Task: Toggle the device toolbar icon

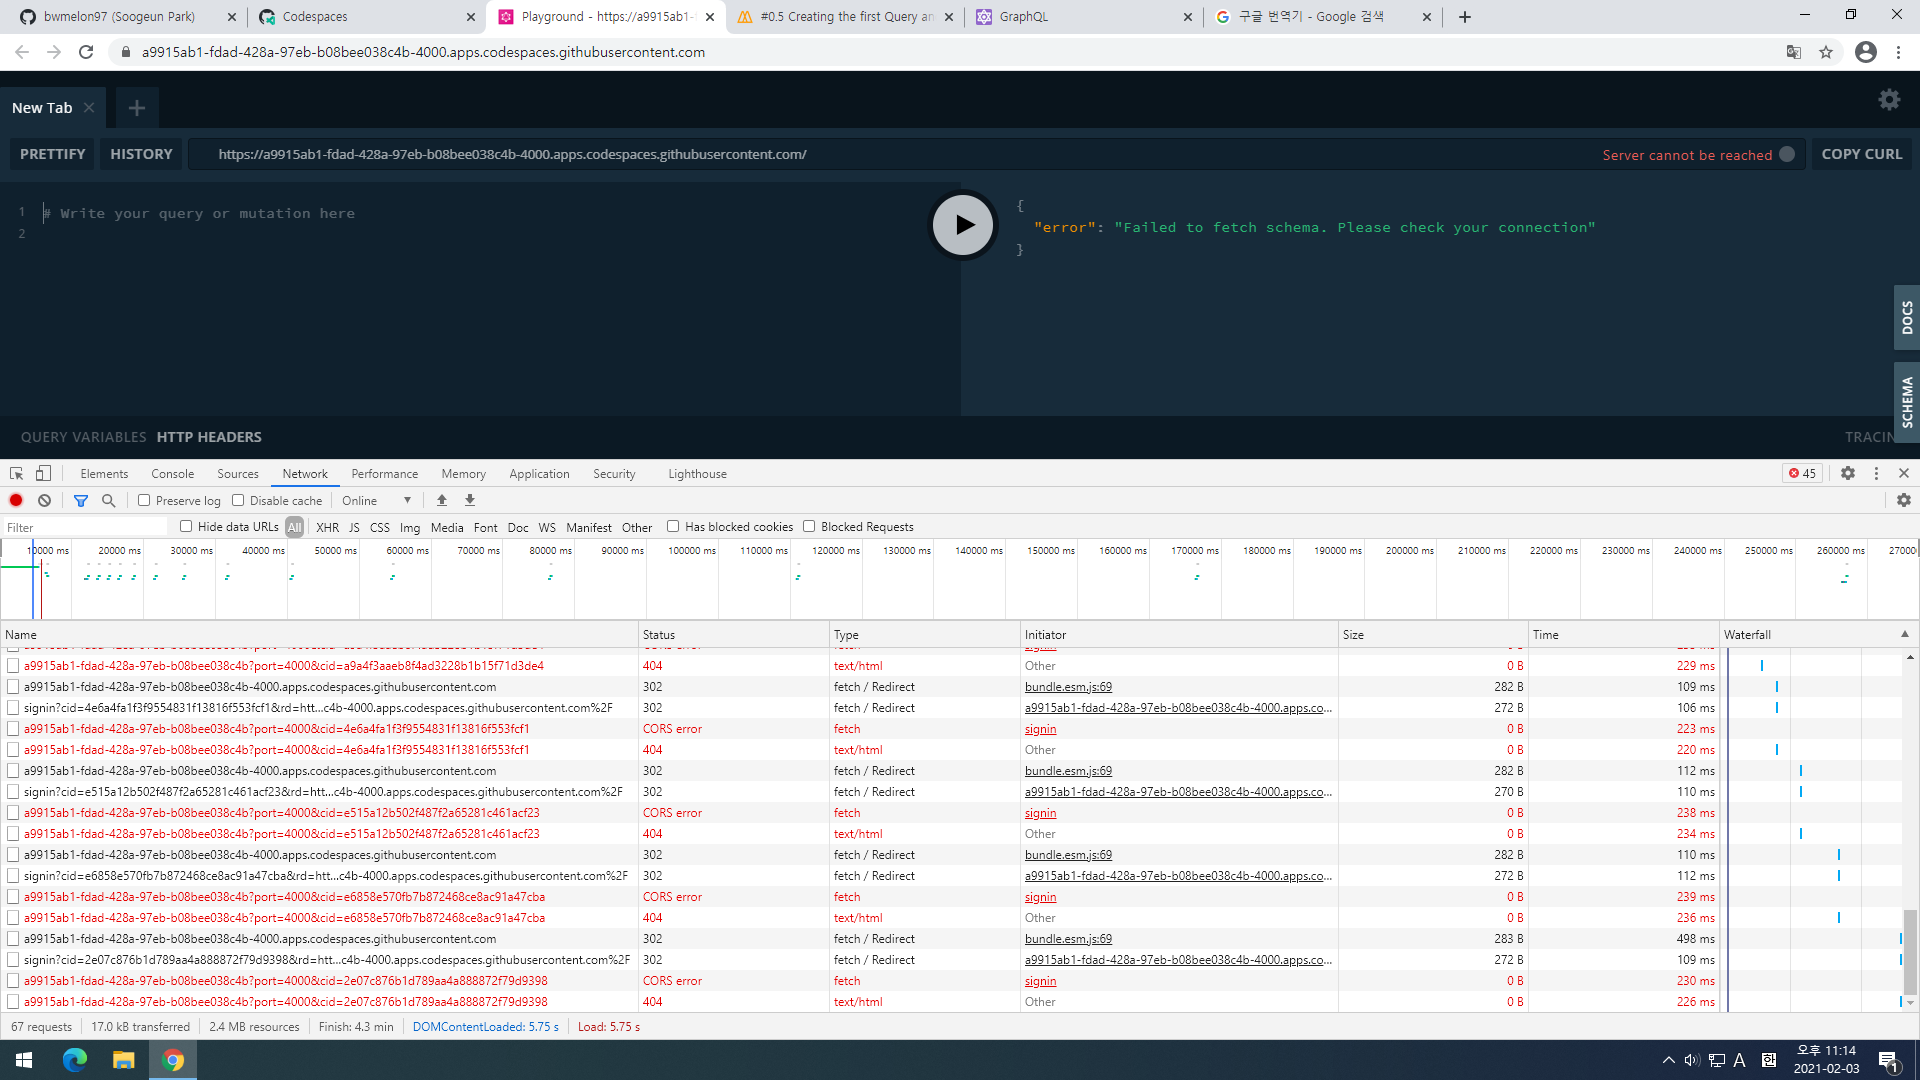Action: 43,474
